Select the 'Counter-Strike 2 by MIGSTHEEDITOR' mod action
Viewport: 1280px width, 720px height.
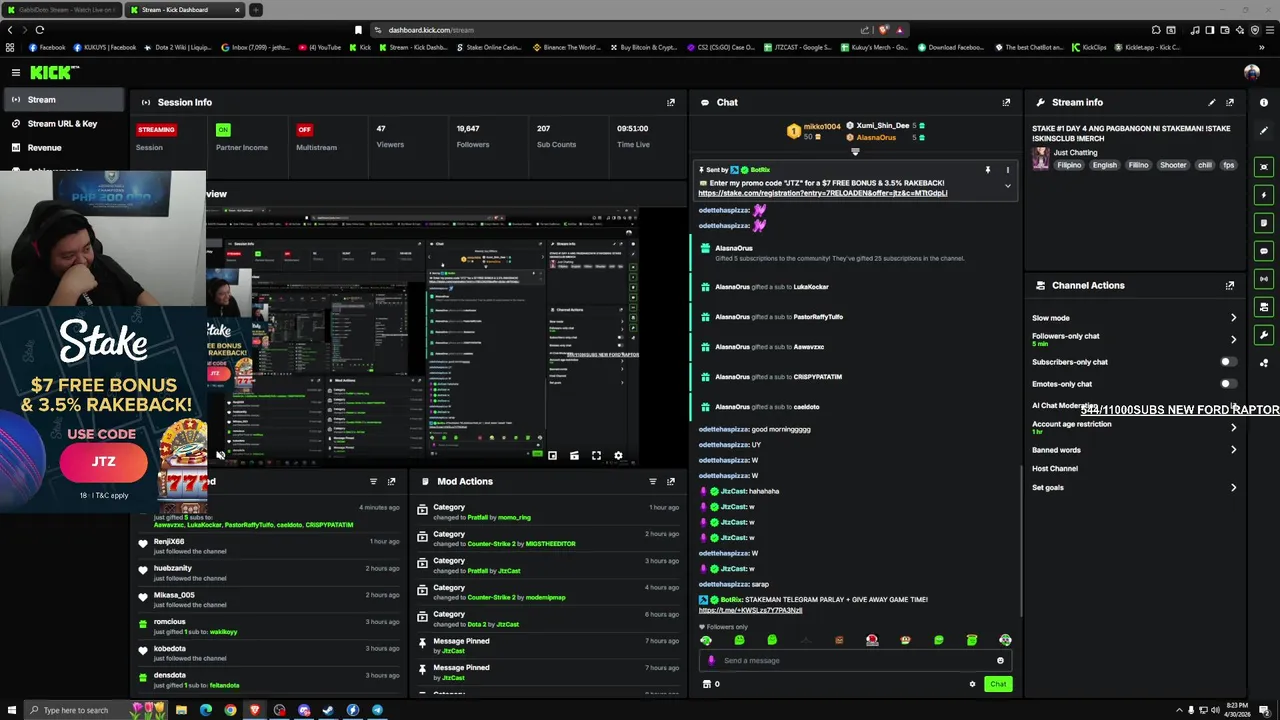[x=547, y=538]
